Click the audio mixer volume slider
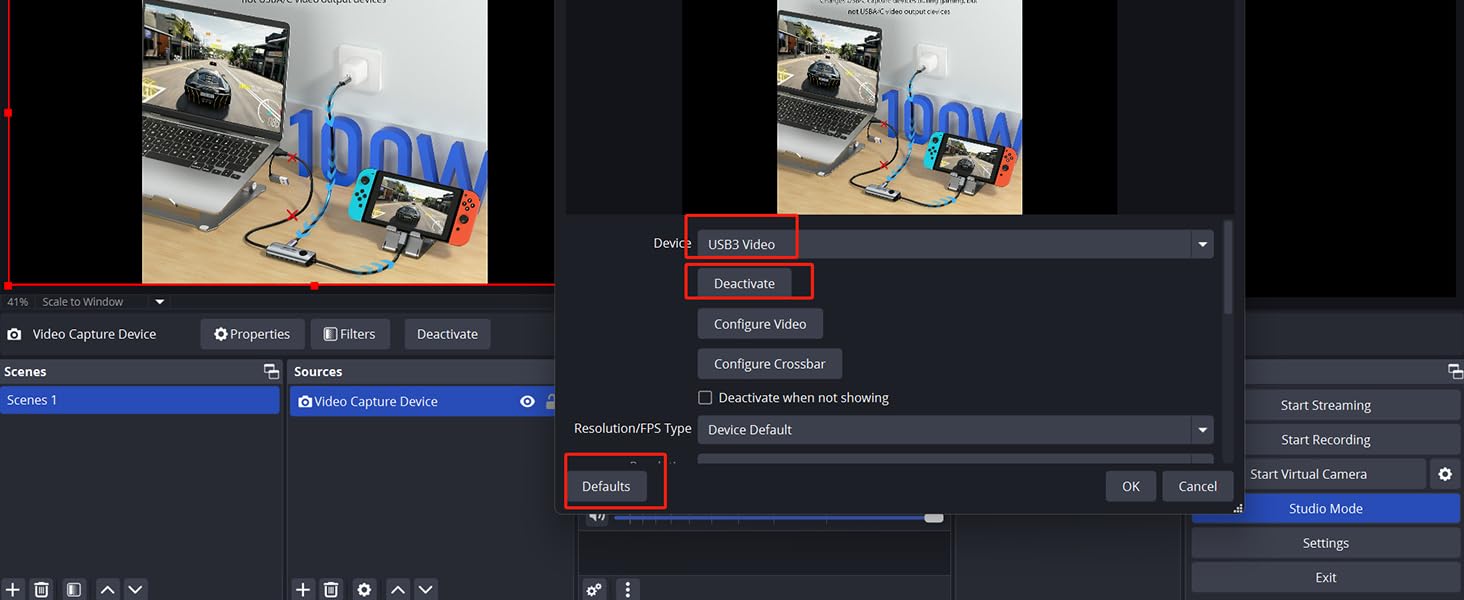Viewport: 1464px width, 600px height. [775, 517]
